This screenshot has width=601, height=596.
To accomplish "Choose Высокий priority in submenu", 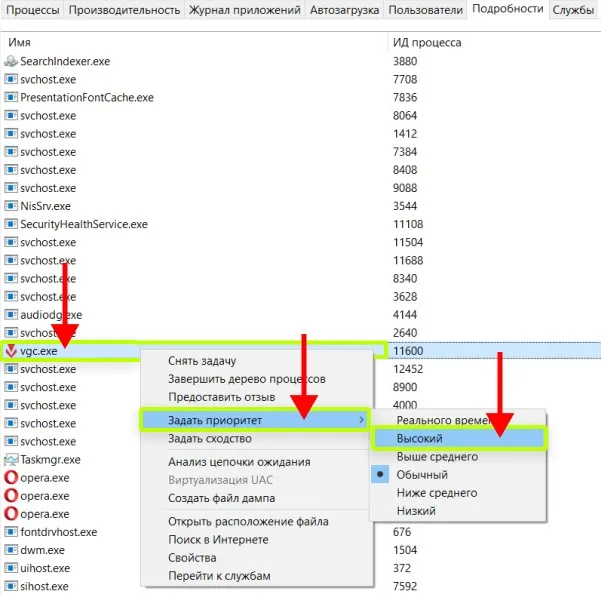I will (458, 438).
